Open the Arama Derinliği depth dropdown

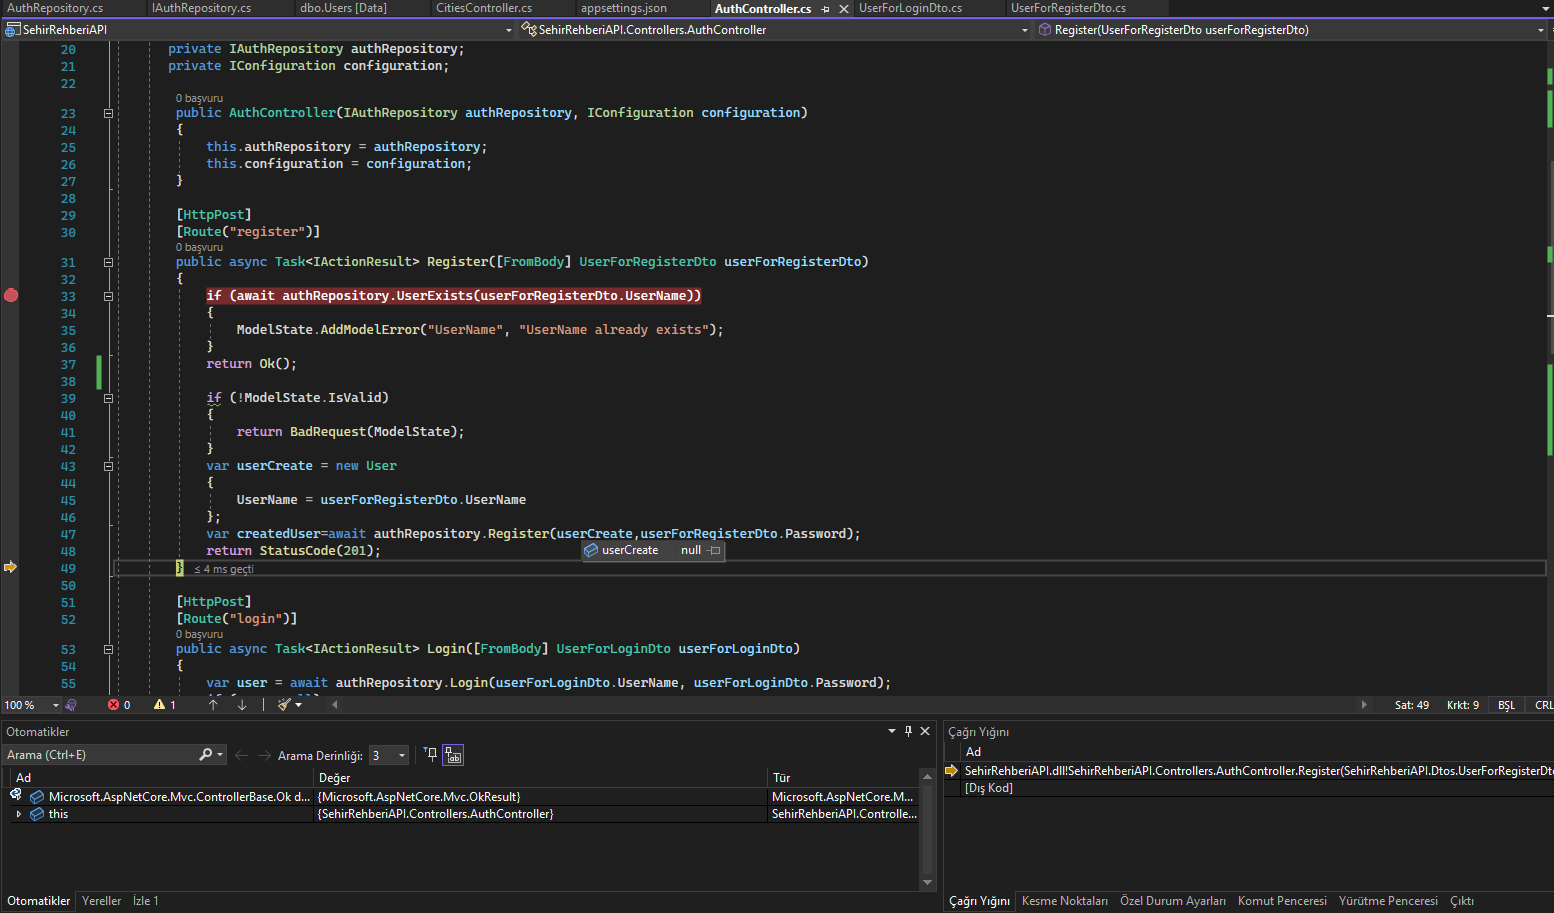401,756
